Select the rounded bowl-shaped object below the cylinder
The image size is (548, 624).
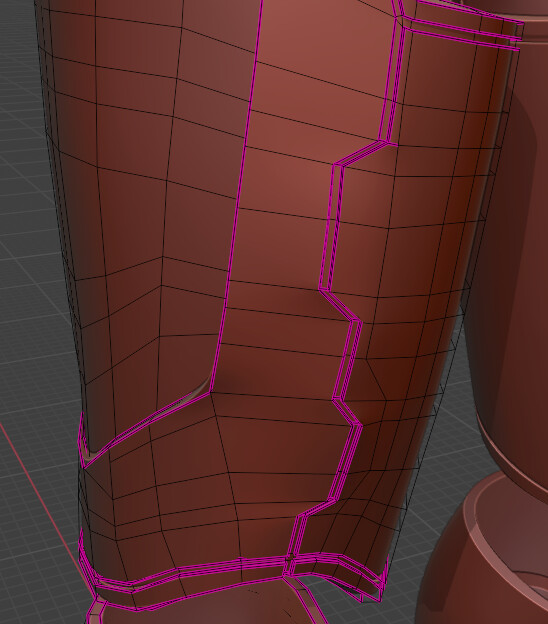pyautogui.click(x=486, y=553)
